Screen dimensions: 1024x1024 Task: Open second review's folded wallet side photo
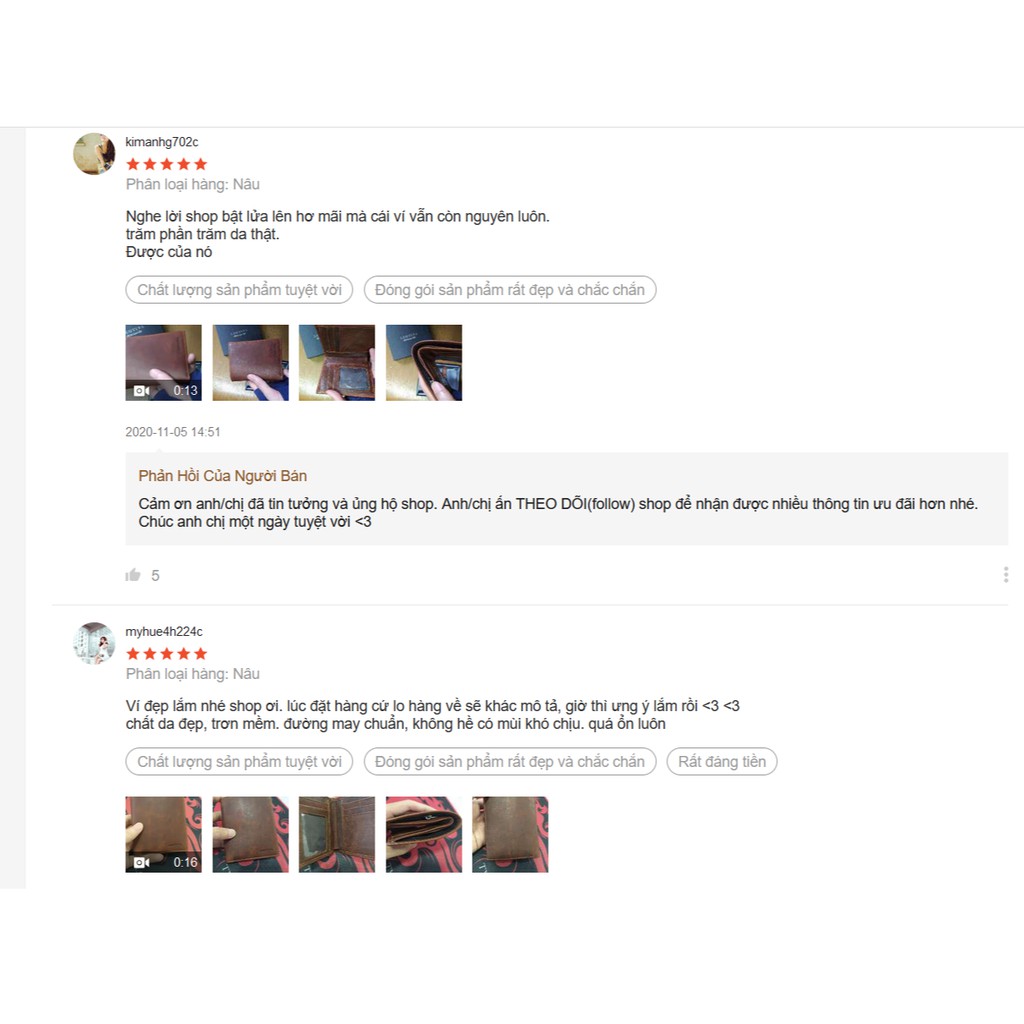[x=424, y=835]
